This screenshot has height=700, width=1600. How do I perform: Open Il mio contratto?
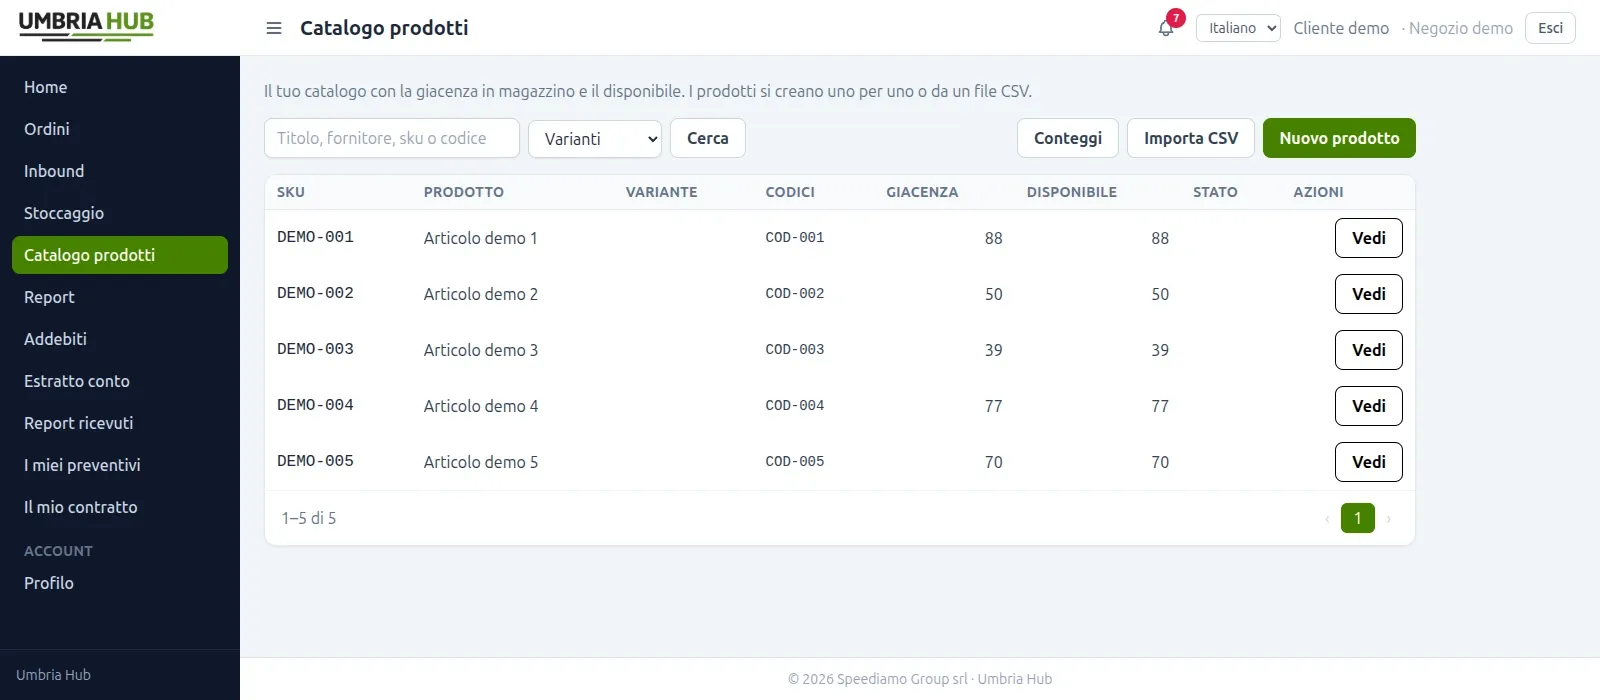tap(120, 507)
